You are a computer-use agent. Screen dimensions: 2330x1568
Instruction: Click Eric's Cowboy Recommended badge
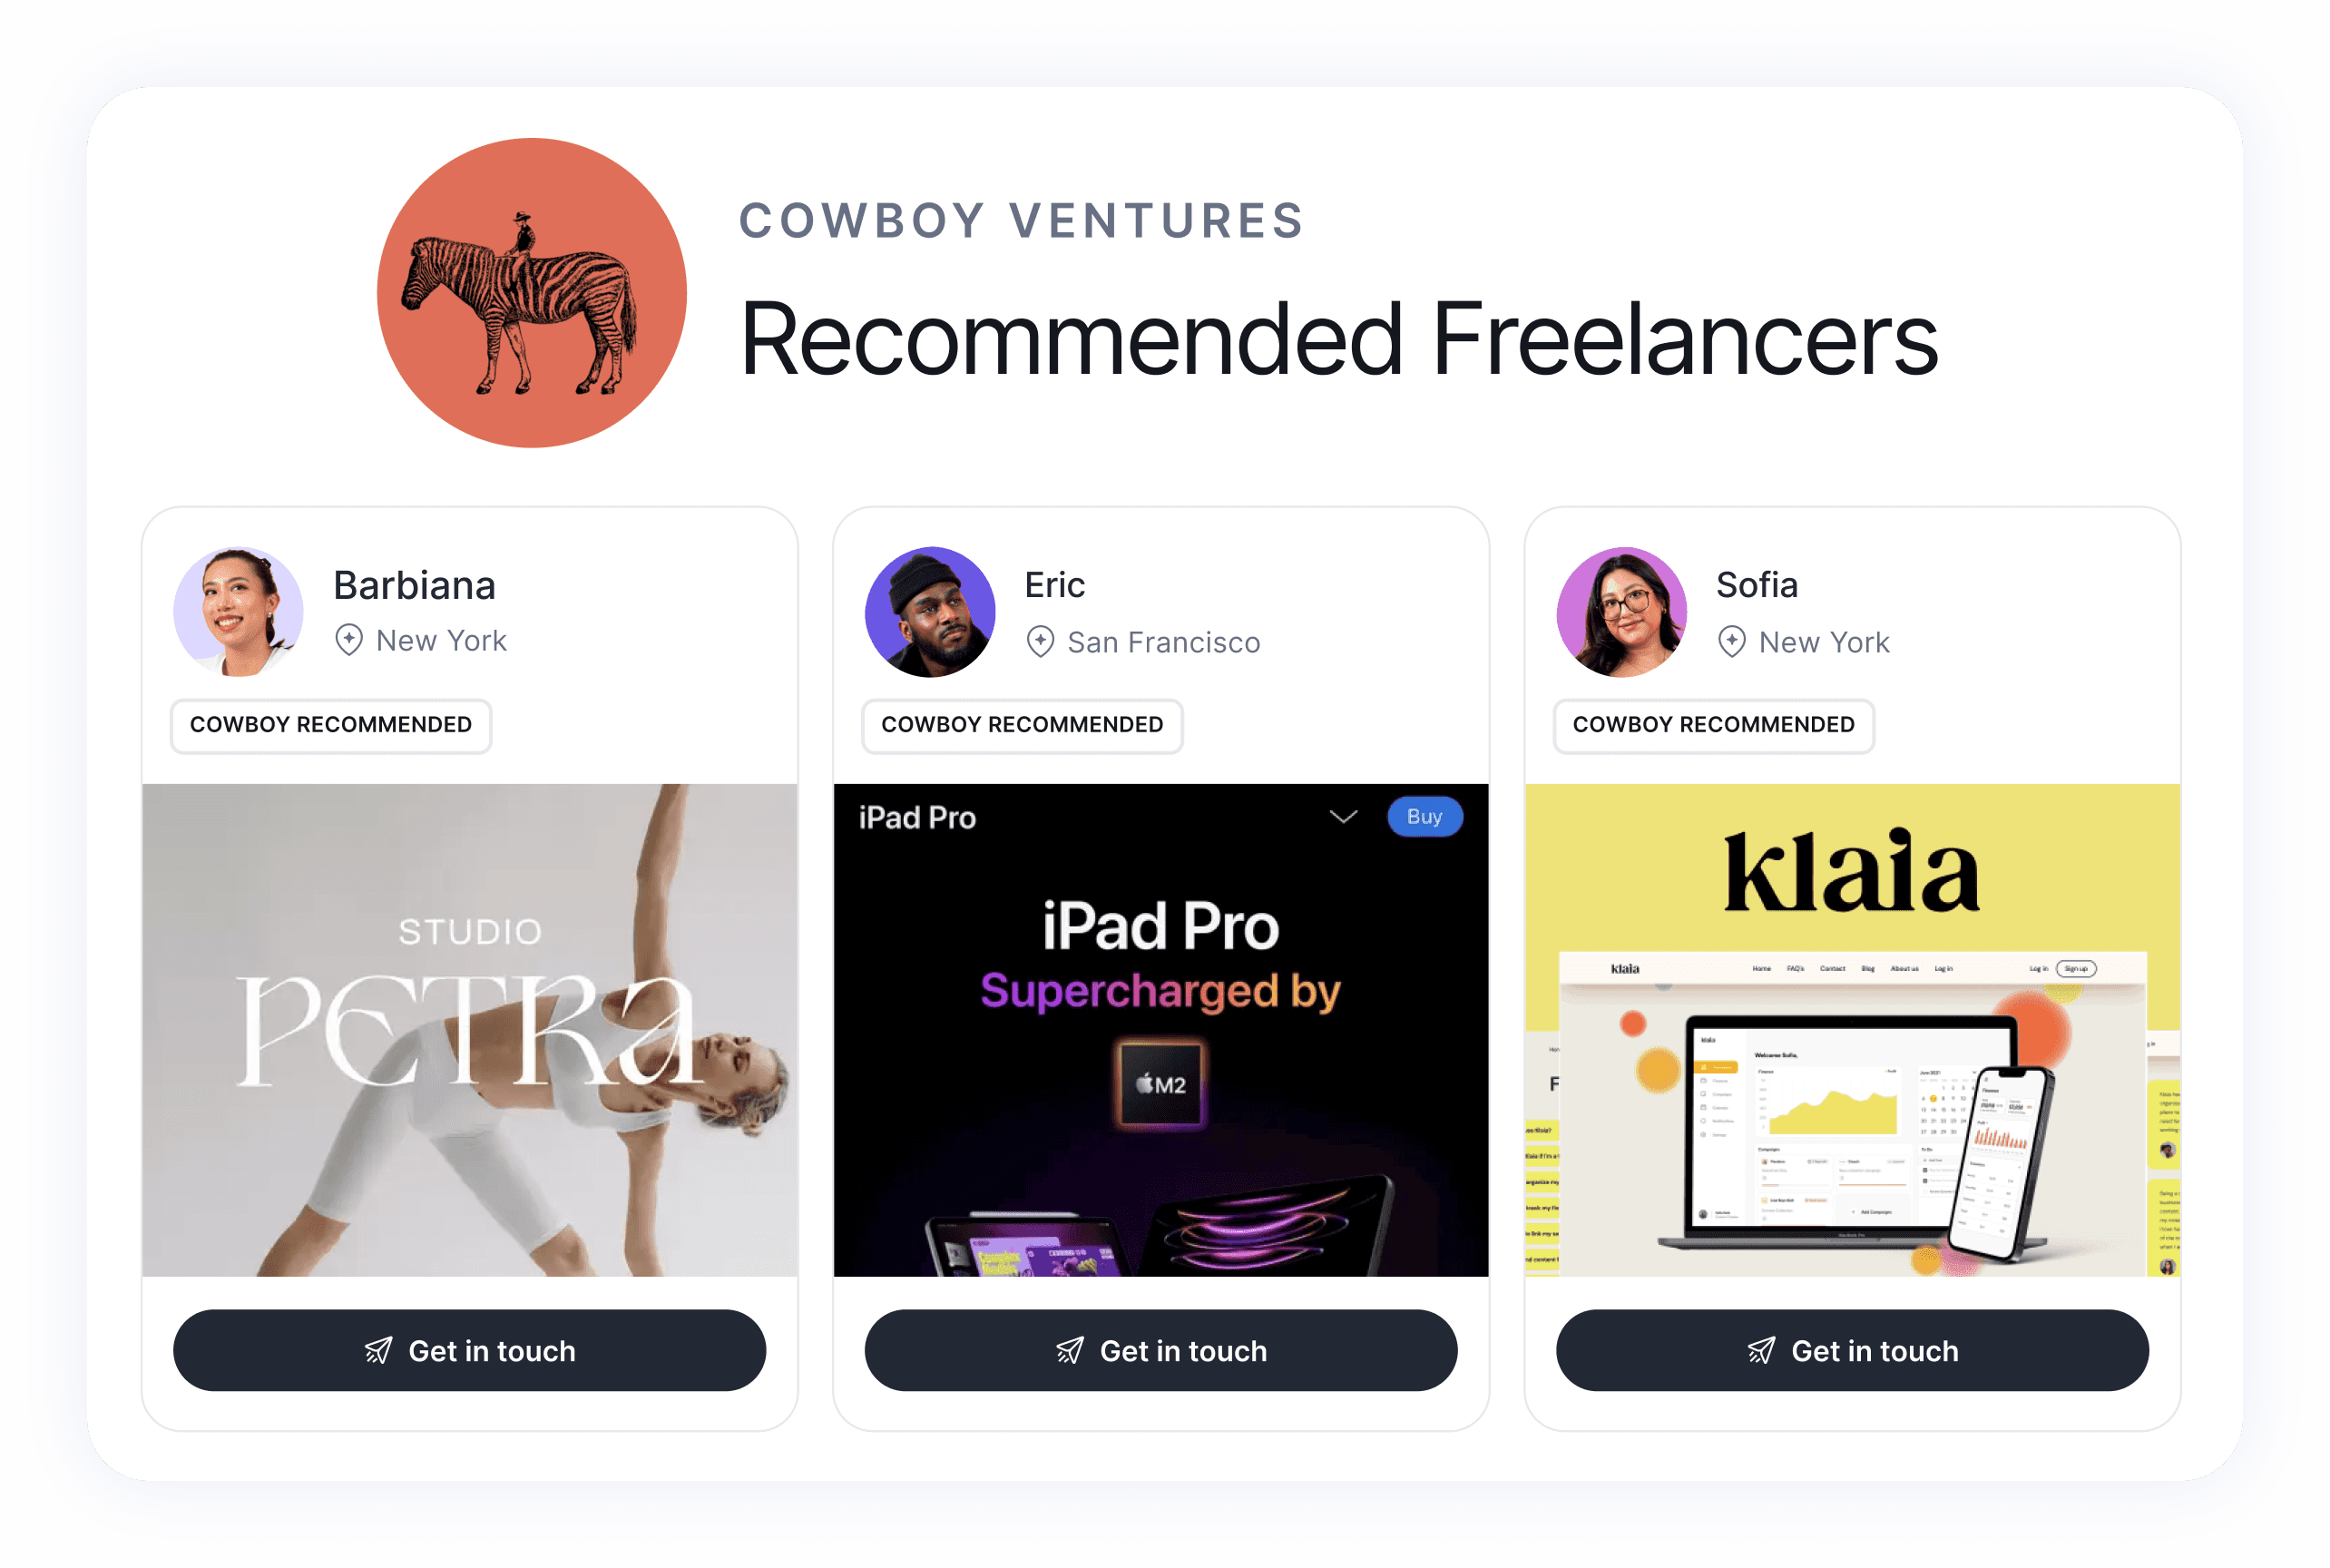(1022, 725)
